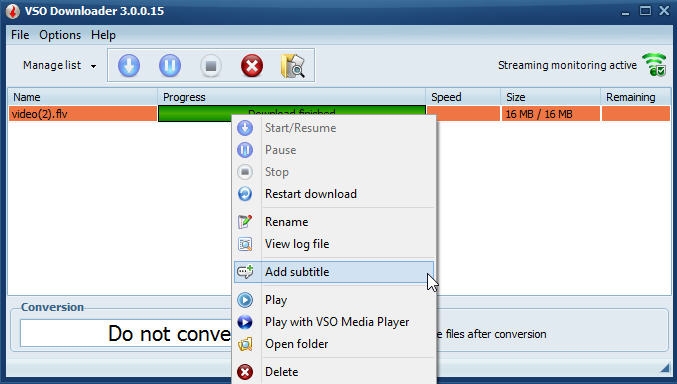Image resolution: width=677 pixels, height=384 pixels.
Task: Click the grey Stop toolbar icon
Action: tap(211, 66)
